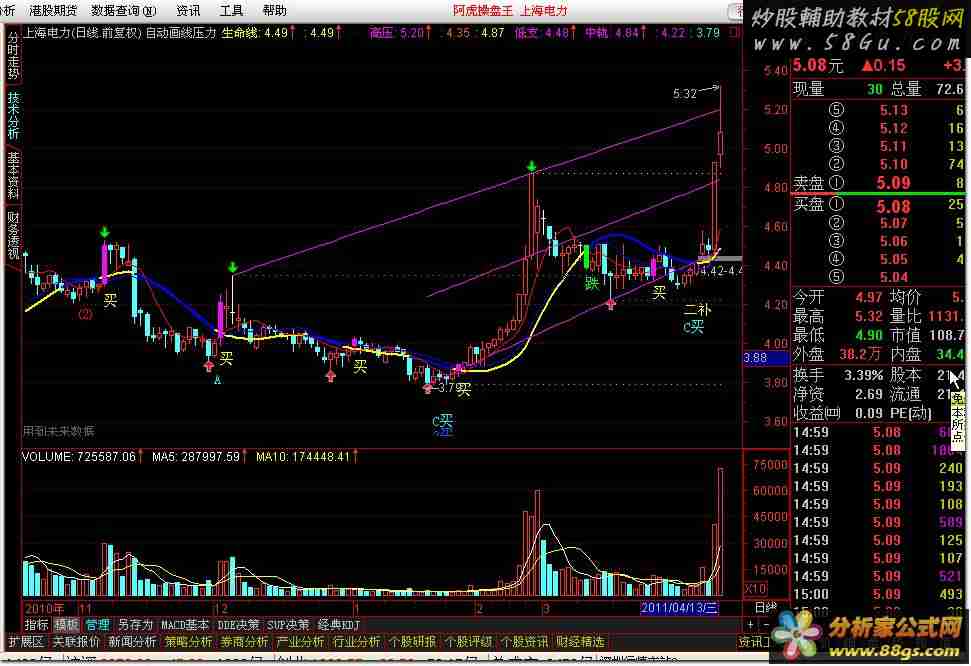
Task: Click the 高压 indicator value
Action: point(400,32)
